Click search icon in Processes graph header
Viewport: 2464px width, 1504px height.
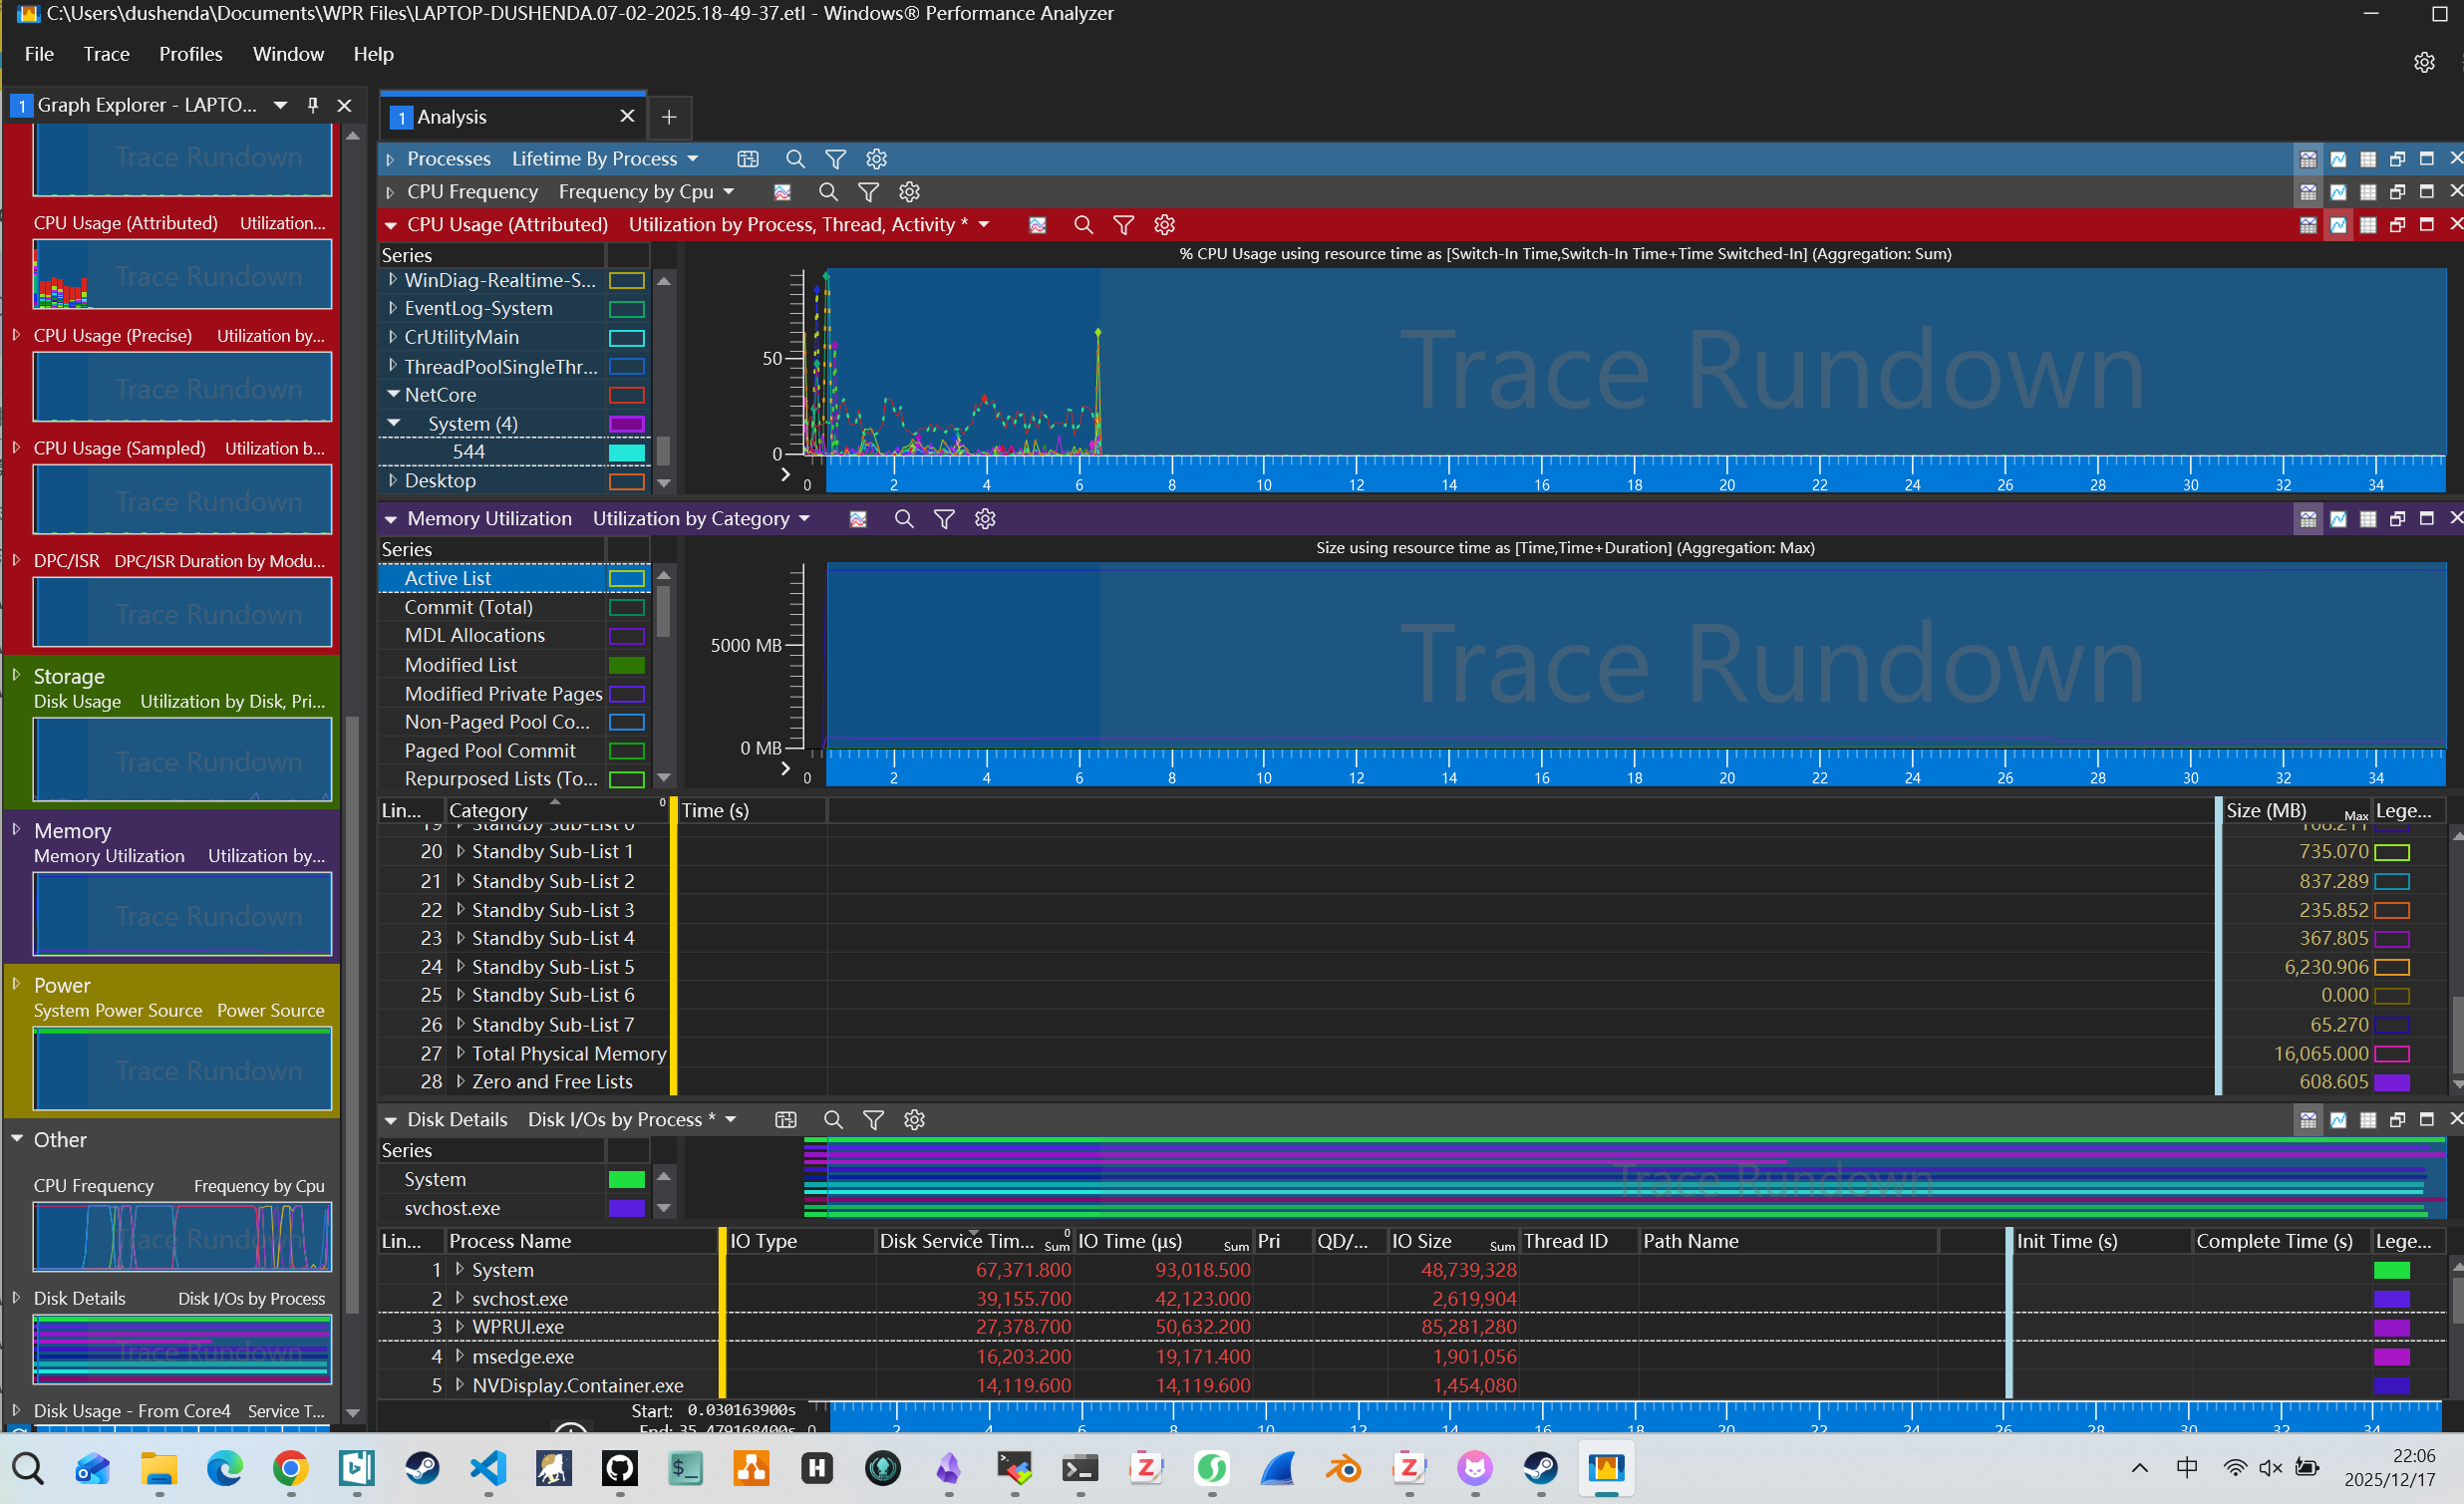(x=795, y=159)
